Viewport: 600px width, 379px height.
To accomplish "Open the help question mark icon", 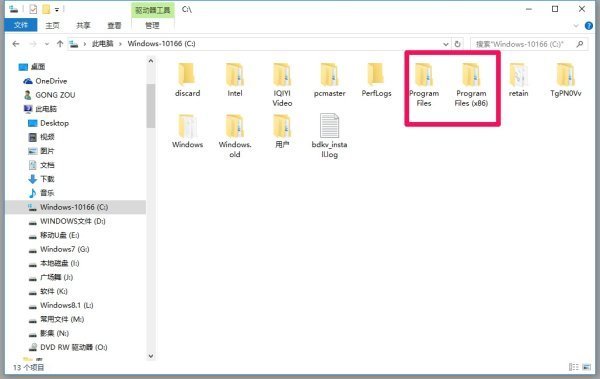I will click(589, 26).
